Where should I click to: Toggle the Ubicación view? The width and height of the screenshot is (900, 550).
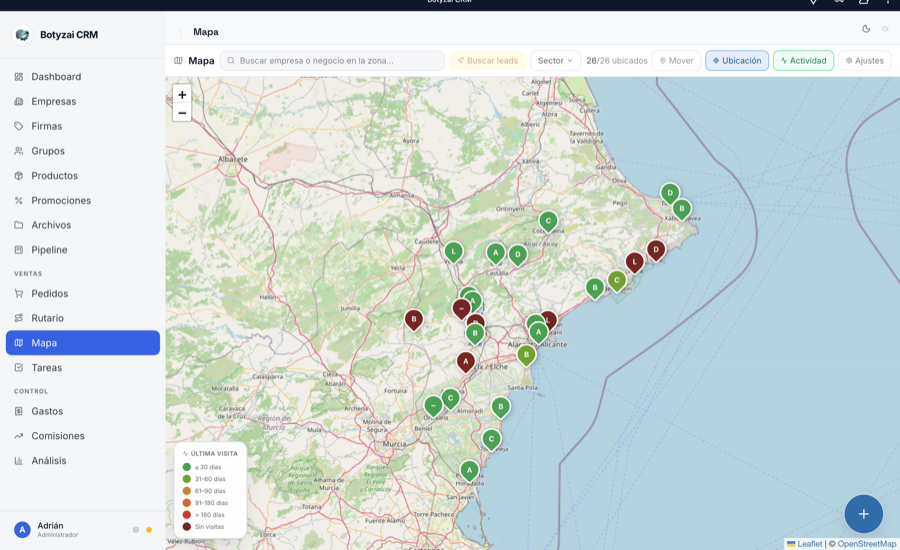point(737,60)
